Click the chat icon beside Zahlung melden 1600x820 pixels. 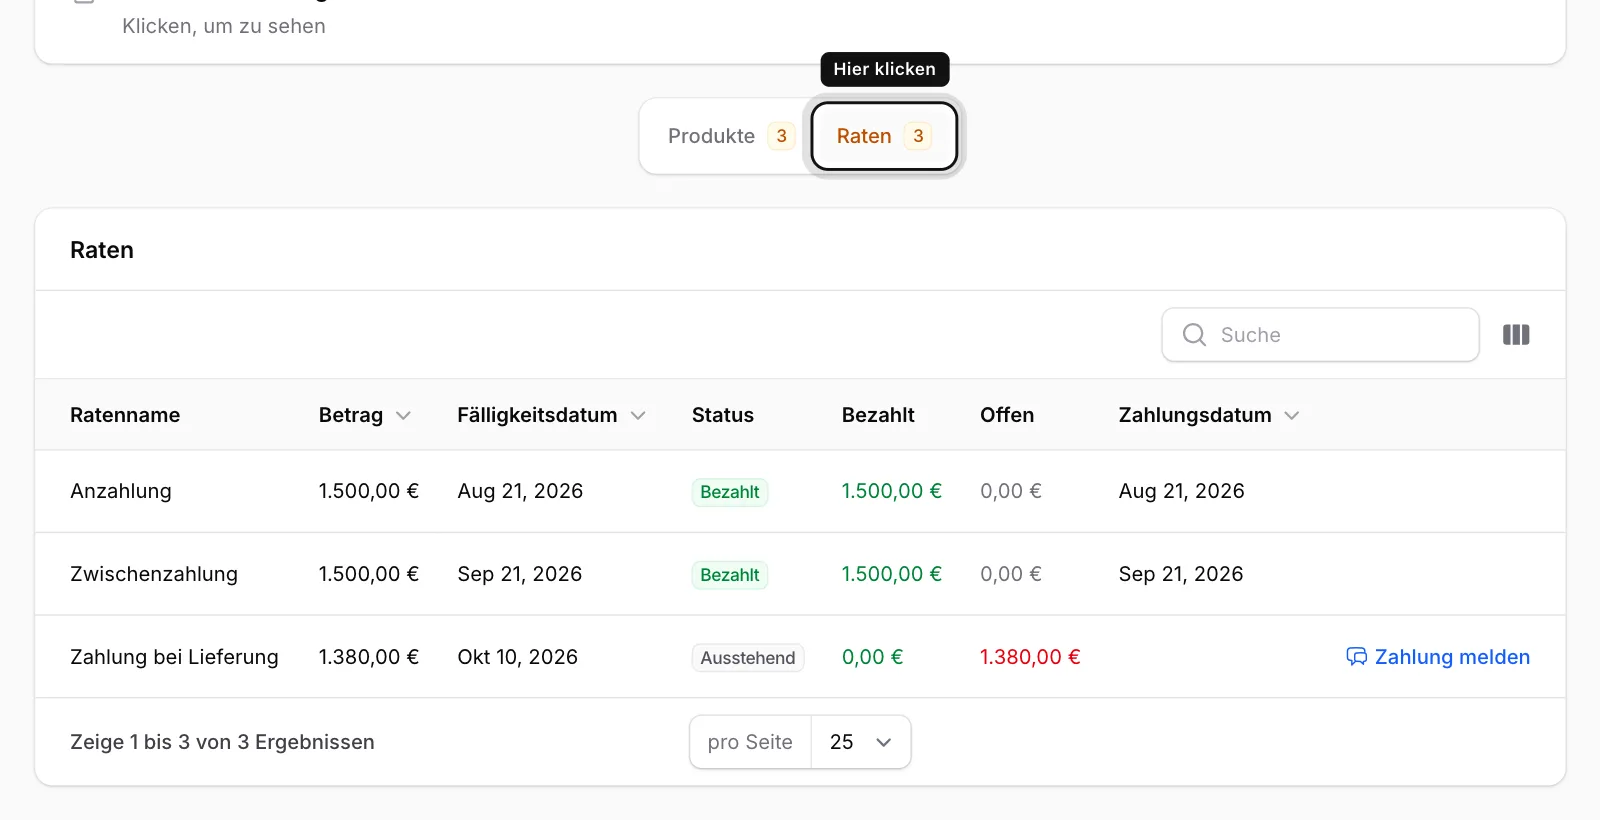[1356, 657]
